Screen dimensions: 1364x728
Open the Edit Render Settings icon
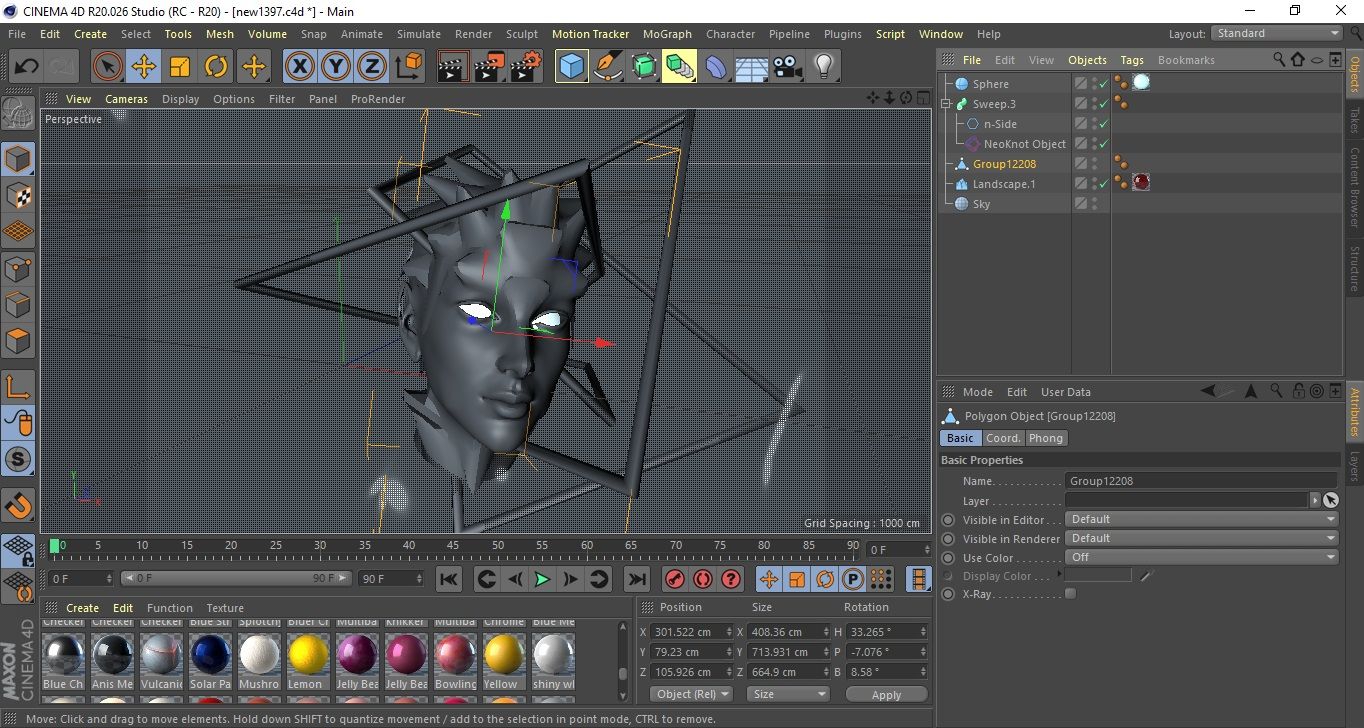(525, 67)
